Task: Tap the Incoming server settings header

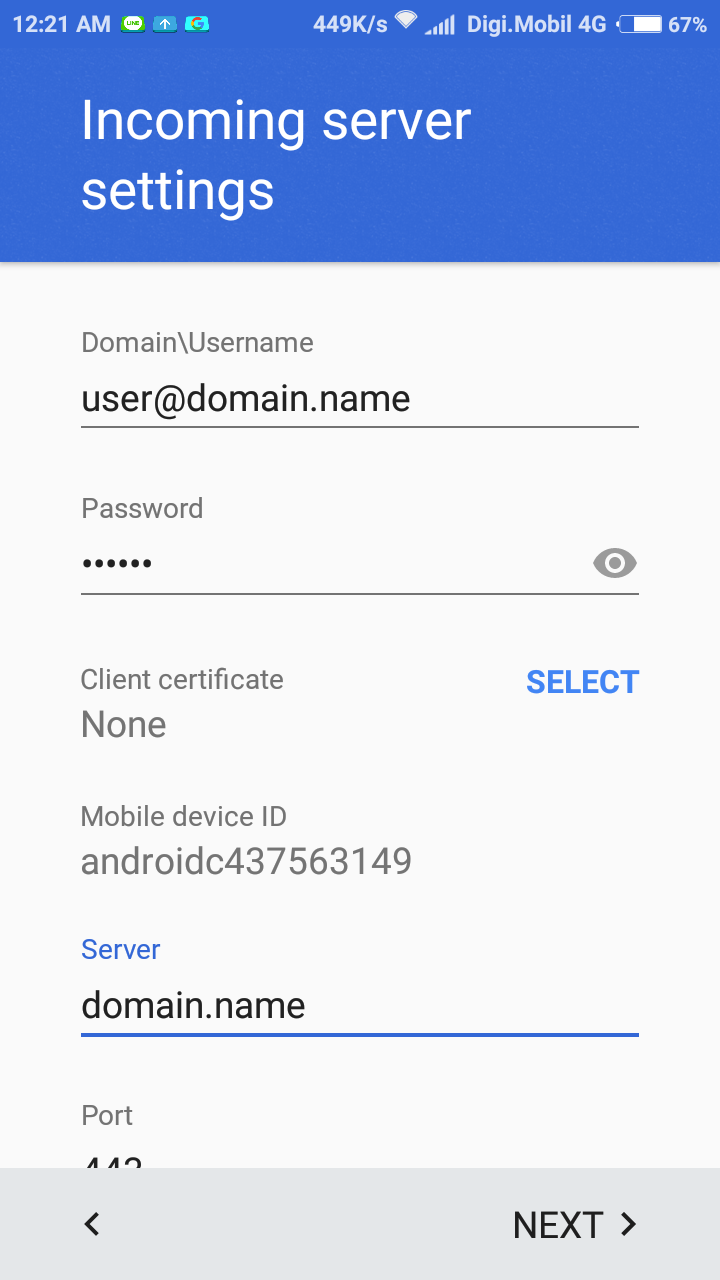Action: pyautogui.click(x=276, y=155)
